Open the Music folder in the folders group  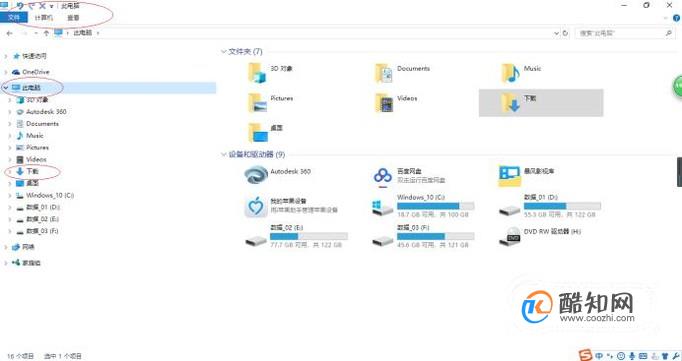(522, 73)
